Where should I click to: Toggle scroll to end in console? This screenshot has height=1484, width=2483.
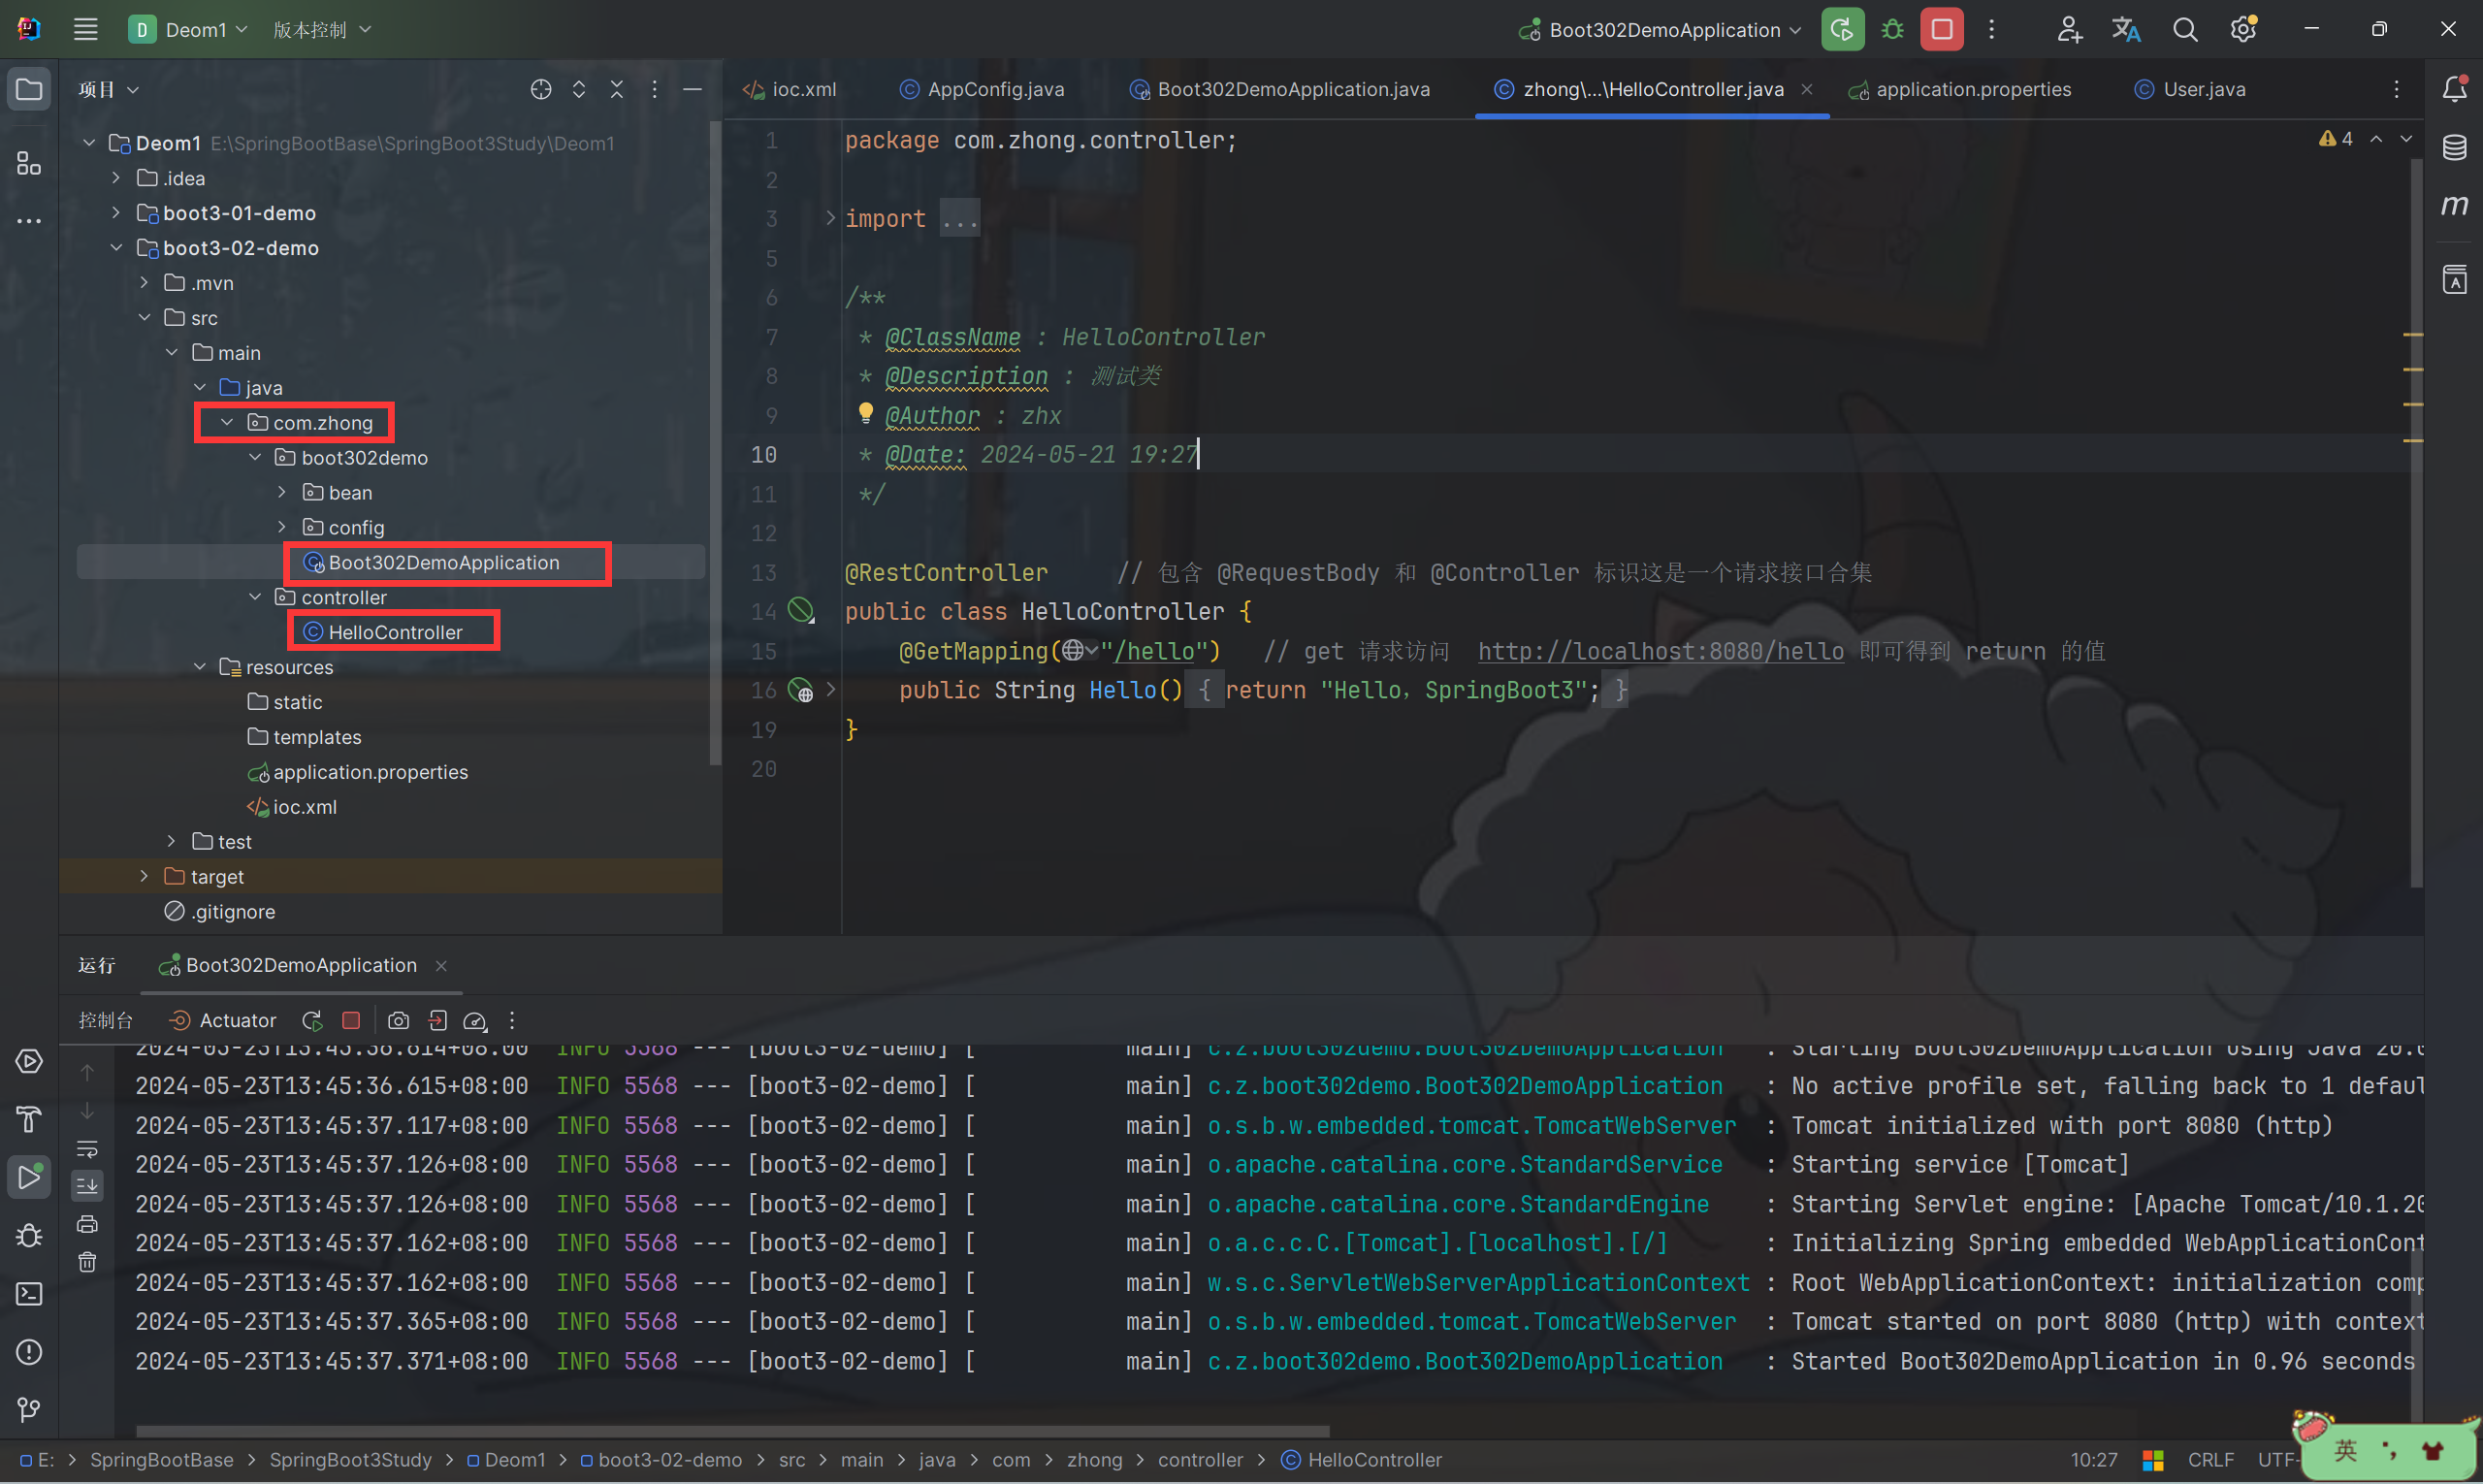pos(88,1186)
